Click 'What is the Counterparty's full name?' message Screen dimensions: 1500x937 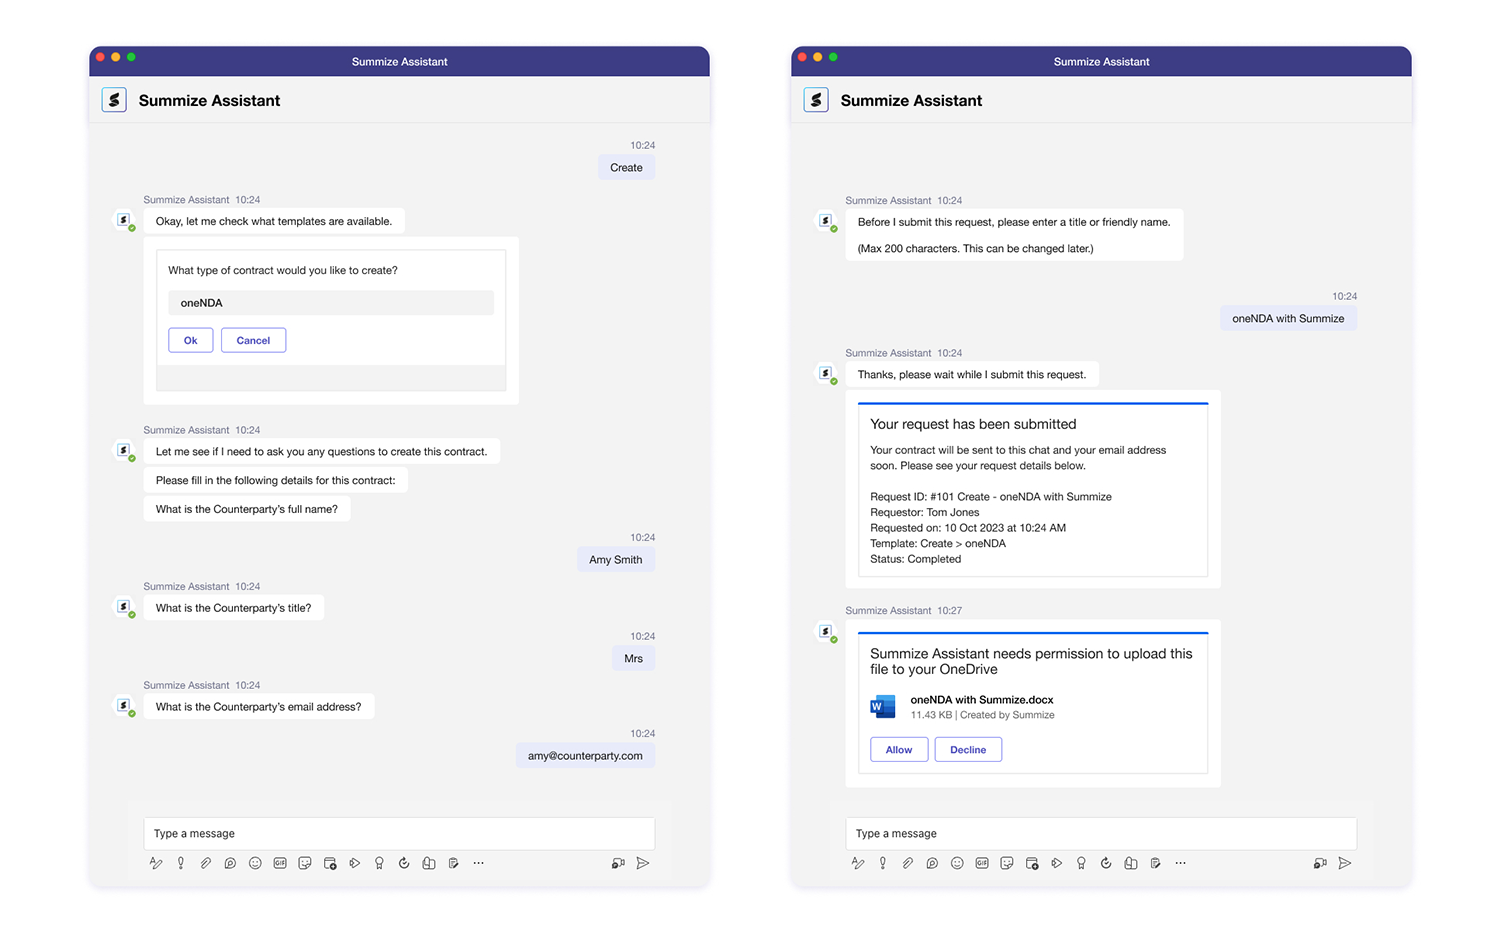click(247, 509)
